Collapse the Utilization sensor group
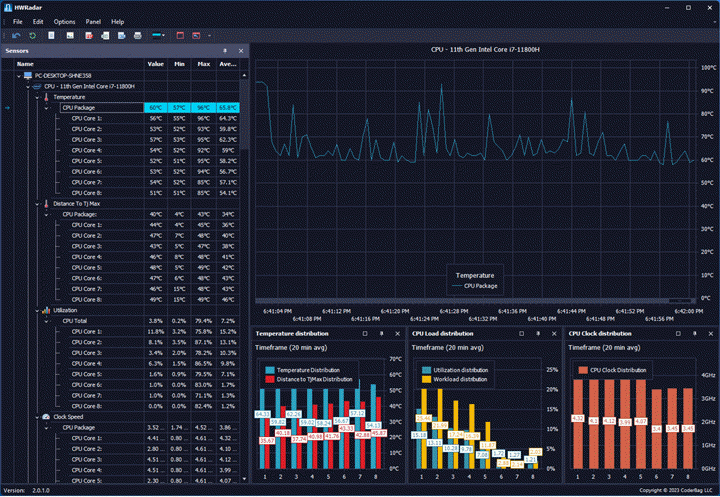This screenshot has width=720, height=497. click(x=38, y=311)
